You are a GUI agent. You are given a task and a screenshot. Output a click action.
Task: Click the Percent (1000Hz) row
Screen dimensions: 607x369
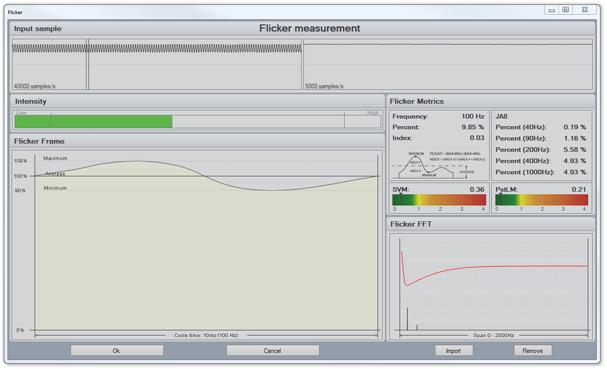[x=541, y=172]
